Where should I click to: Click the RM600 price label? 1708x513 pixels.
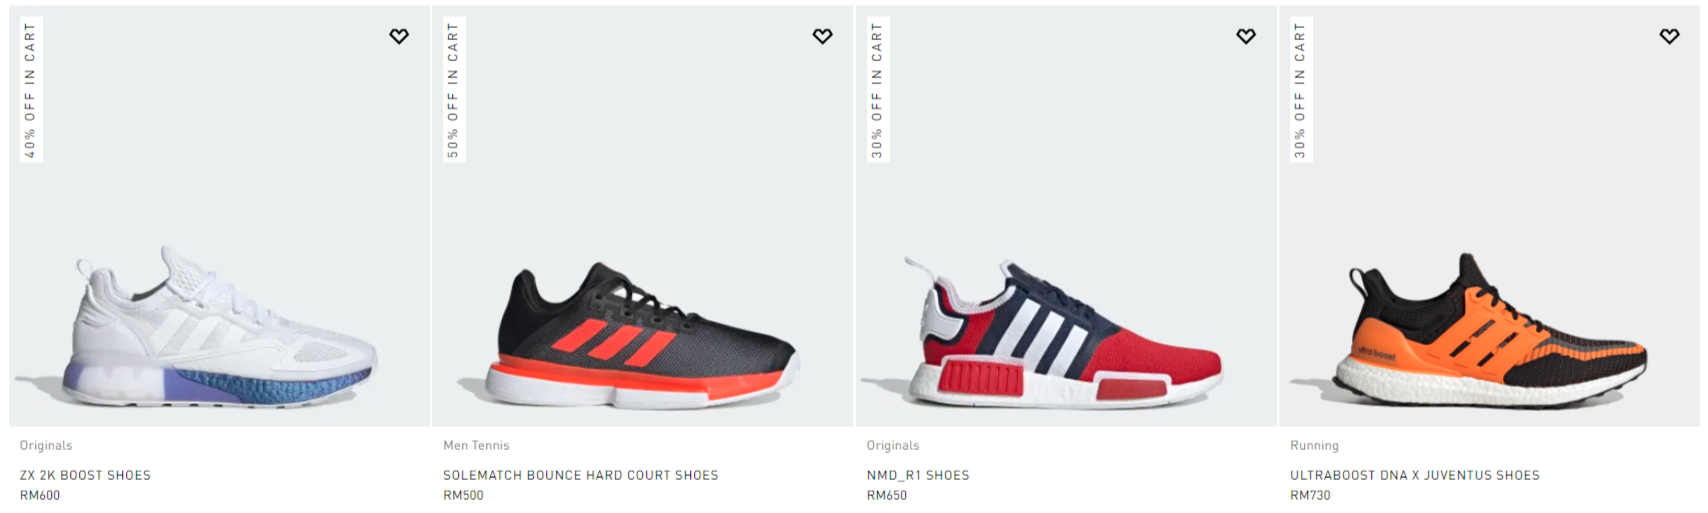pos(40,495)
